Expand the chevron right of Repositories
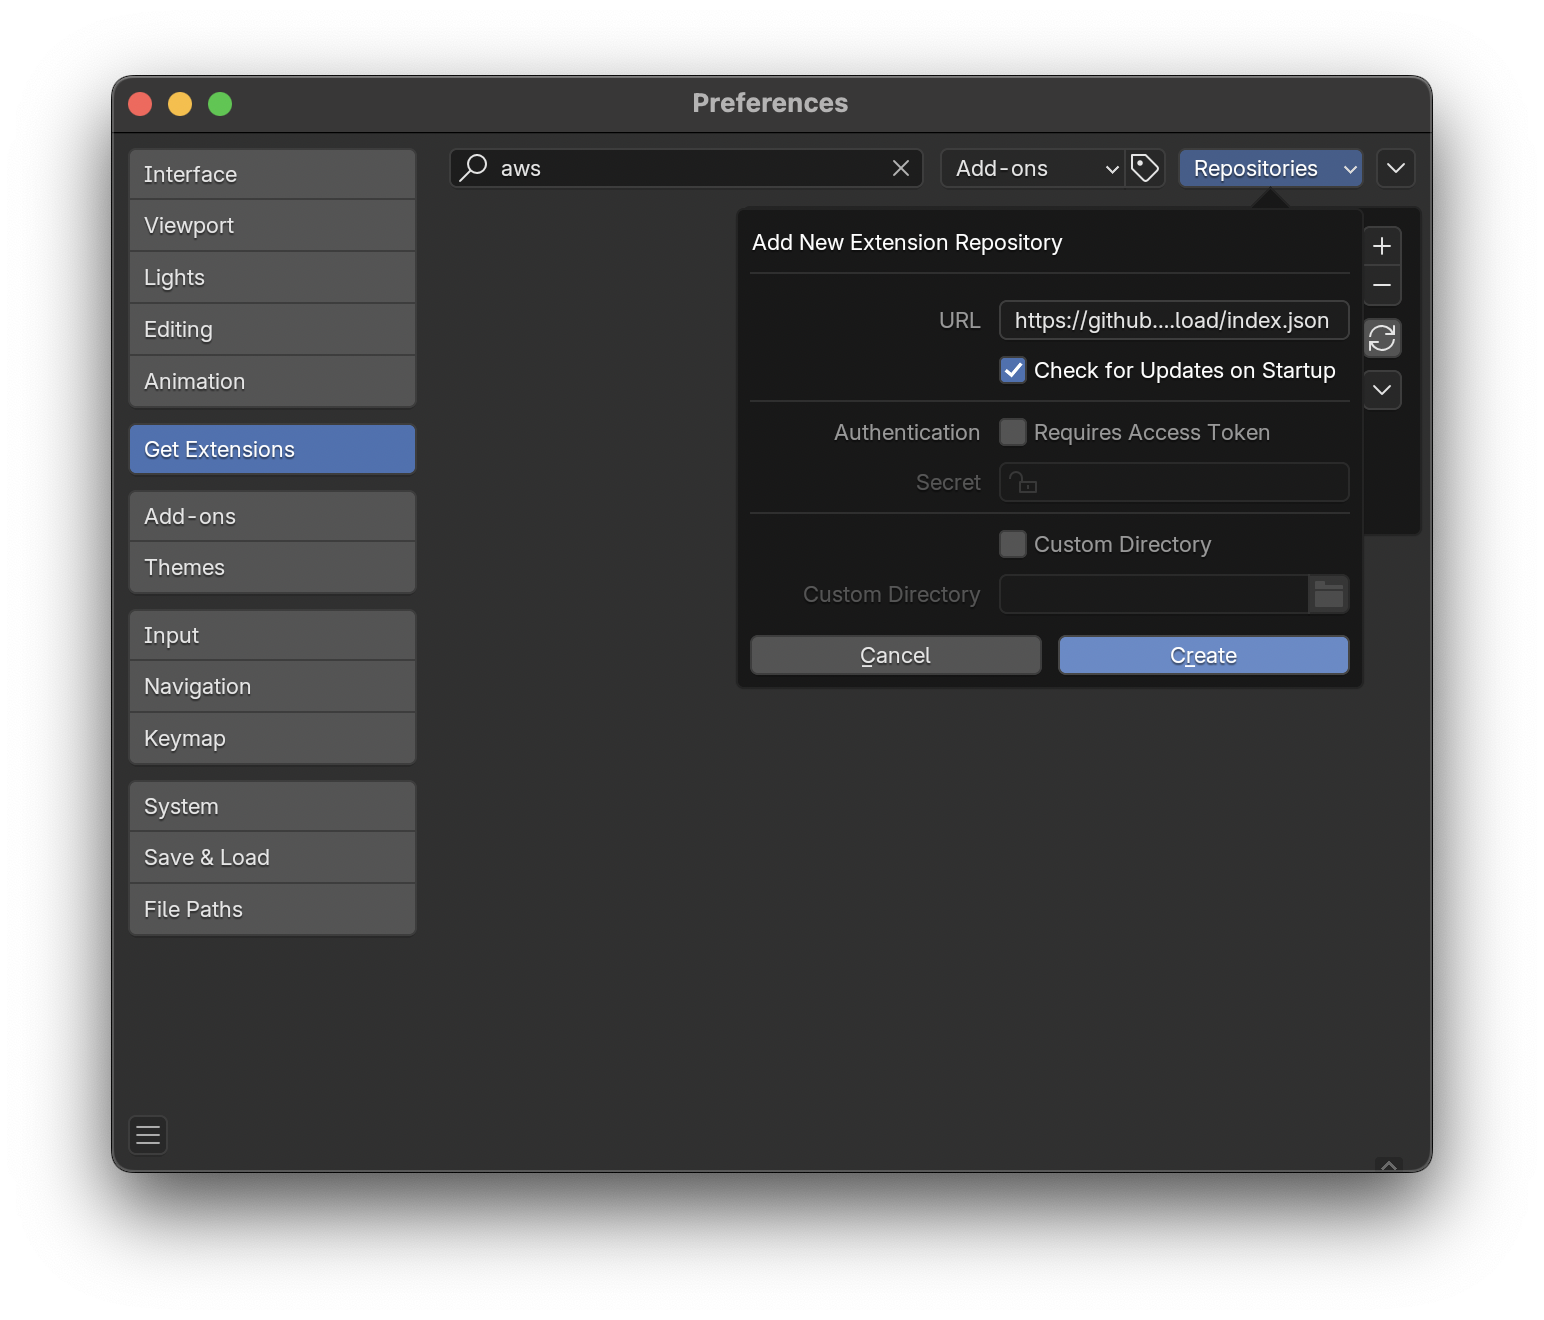The width and height of the screenshot is (1544, 1320). (x=1396, y=168)
